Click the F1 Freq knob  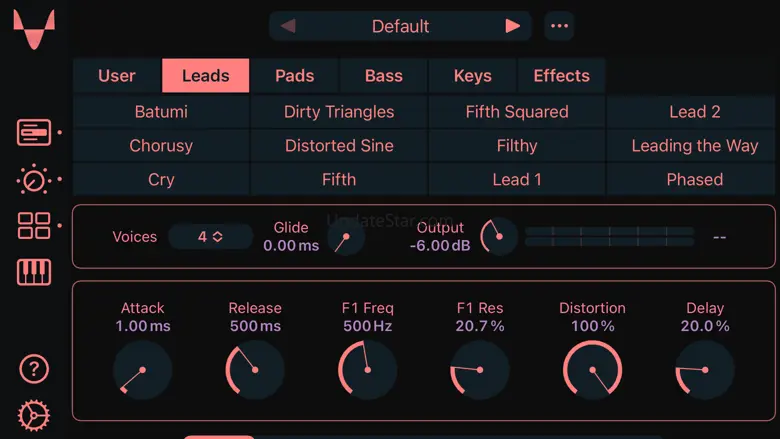tap(367, 369)
